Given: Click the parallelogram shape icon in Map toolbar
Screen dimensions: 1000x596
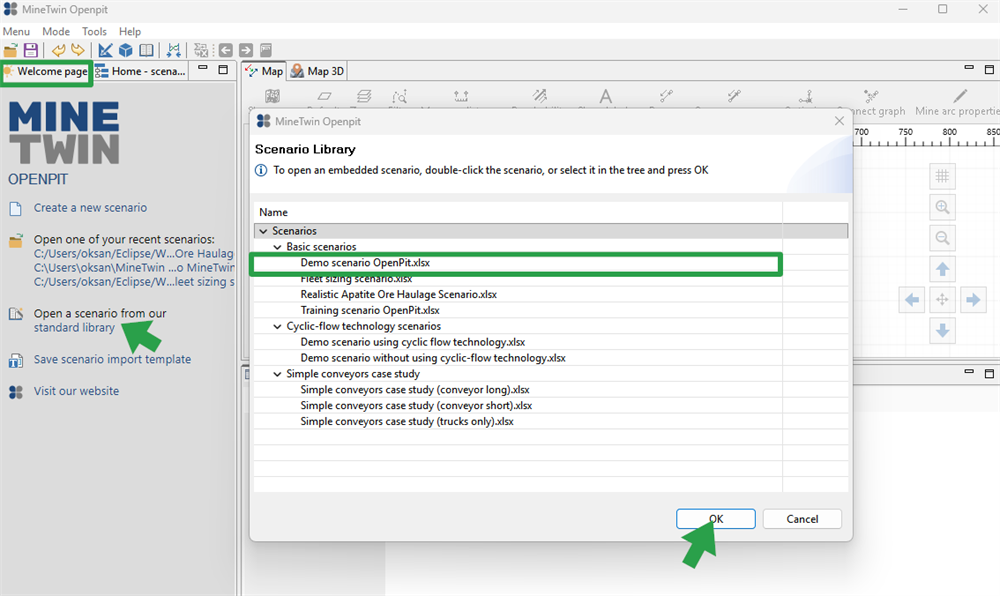Looking at the screenshot, I should 324,96.
